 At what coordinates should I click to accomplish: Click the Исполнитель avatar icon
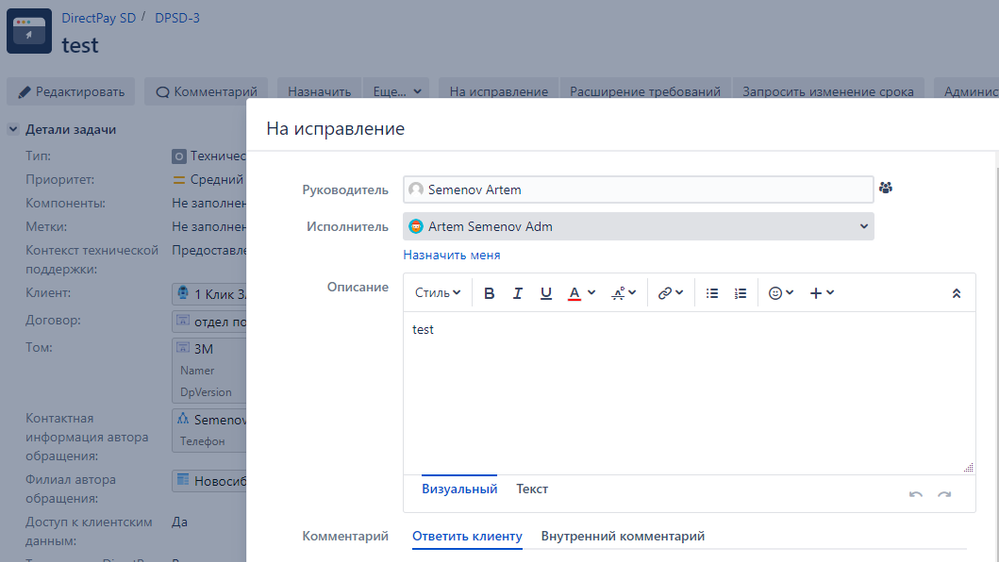416,226
